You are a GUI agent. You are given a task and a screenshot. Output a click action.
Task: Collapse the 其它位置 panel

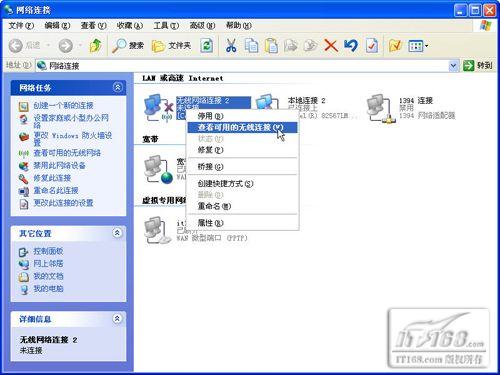coord(117,233)
